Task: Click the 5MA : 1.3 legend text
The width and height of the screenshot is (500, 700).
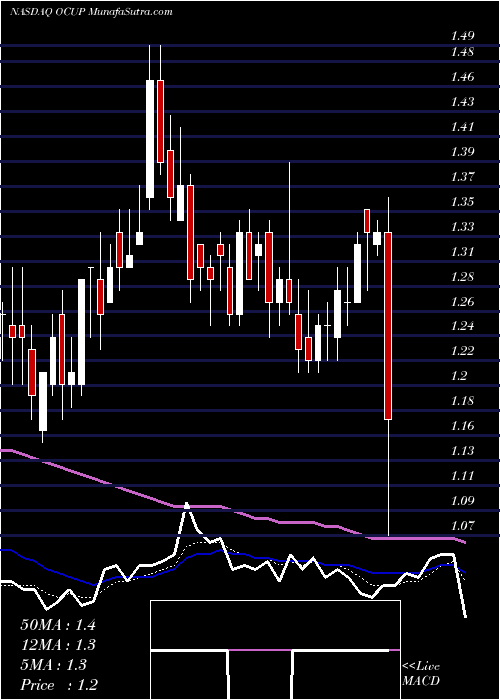Action: (54, 665)
